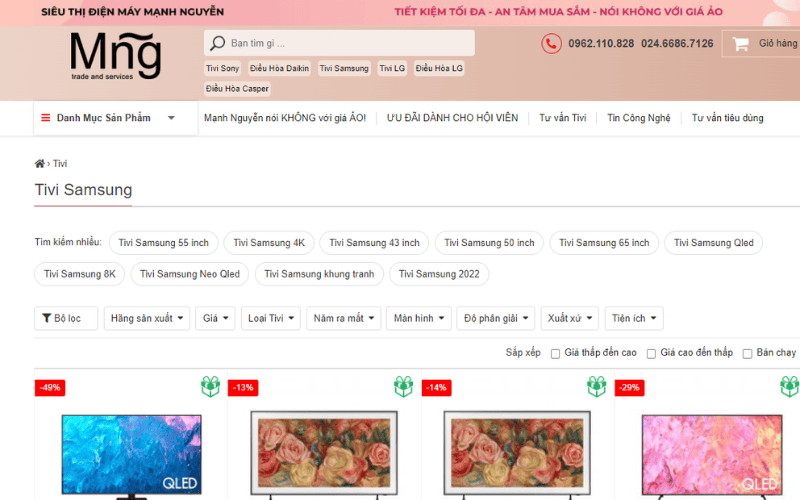Viewport: 800px width, 500px height.
Task: Click the Tivi LG quick search tag
Action: 392,68
